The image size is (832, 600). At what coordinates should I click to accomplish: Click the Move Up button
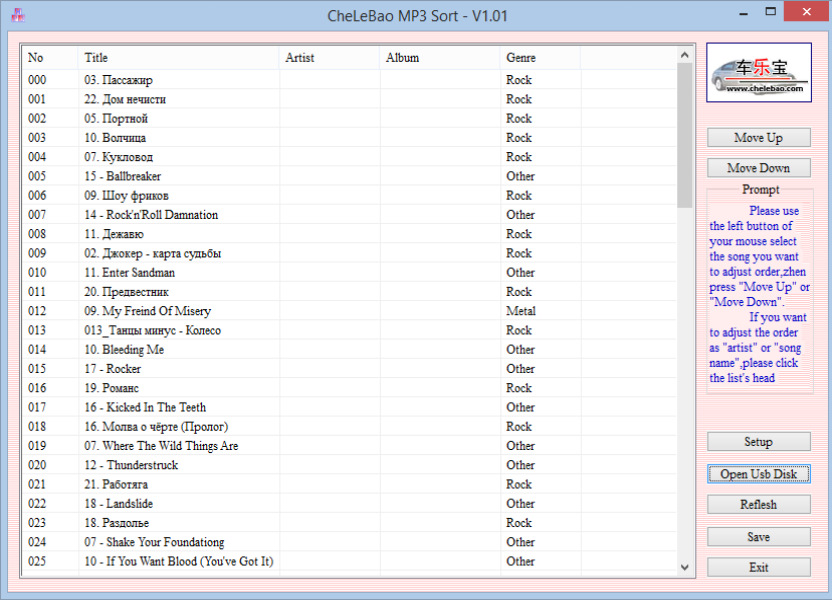tap(759, 138)
